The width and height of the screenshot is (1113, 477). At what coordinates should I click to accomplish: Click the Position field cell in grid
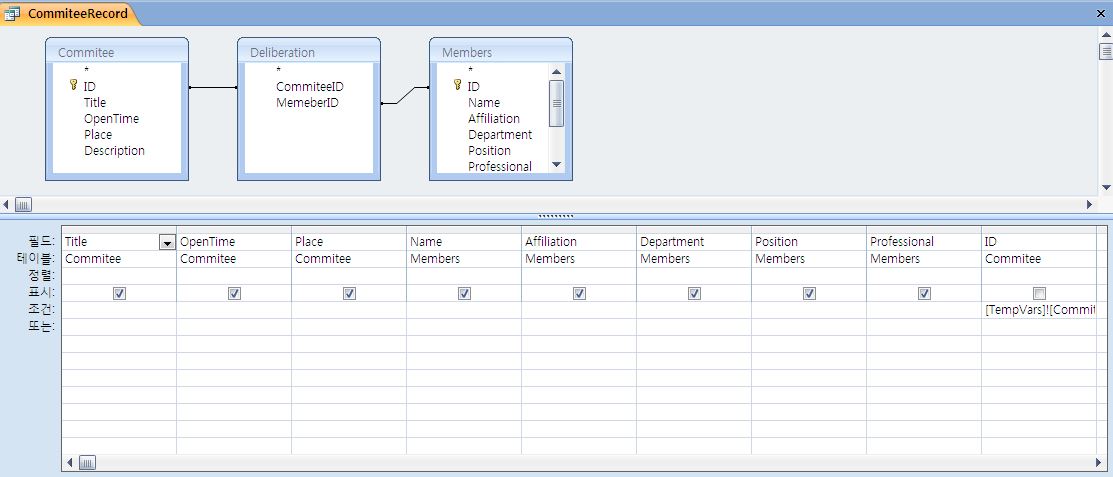point(809,242)
